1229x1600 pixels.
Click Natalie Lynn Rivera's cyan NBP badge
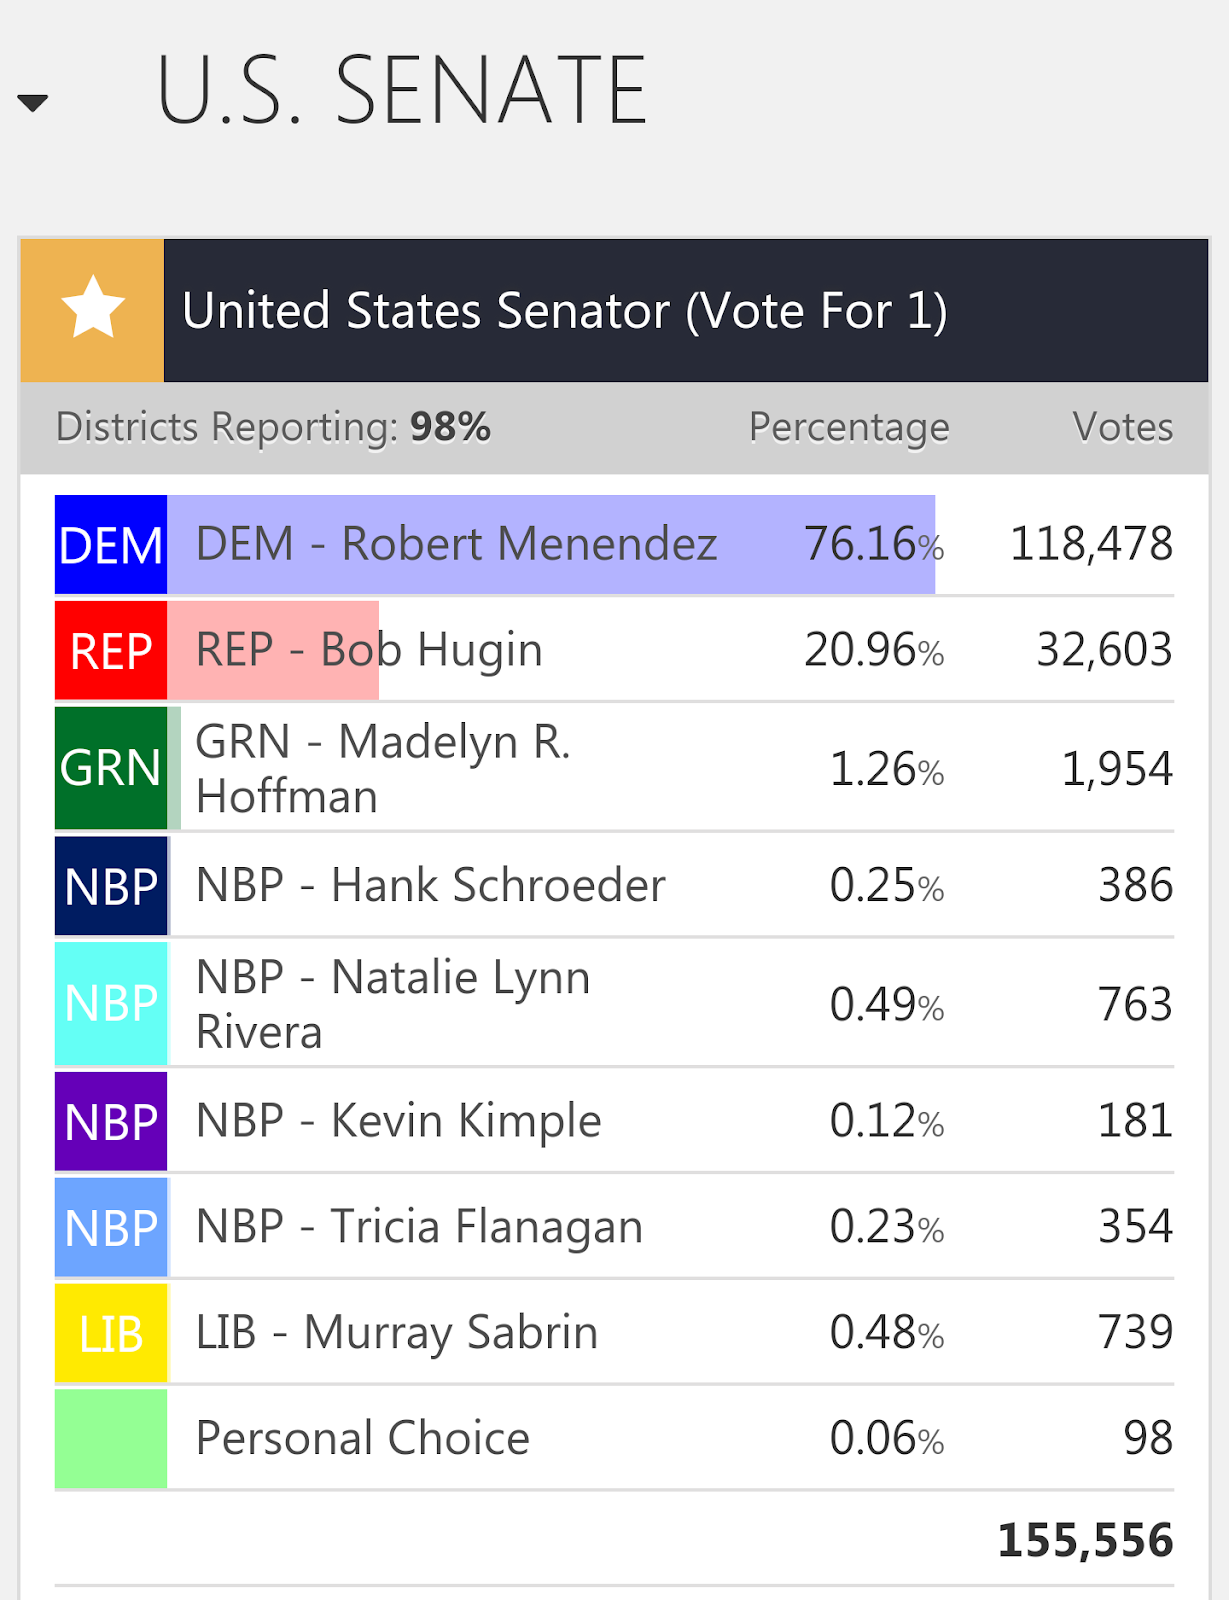pos(111,1003)
